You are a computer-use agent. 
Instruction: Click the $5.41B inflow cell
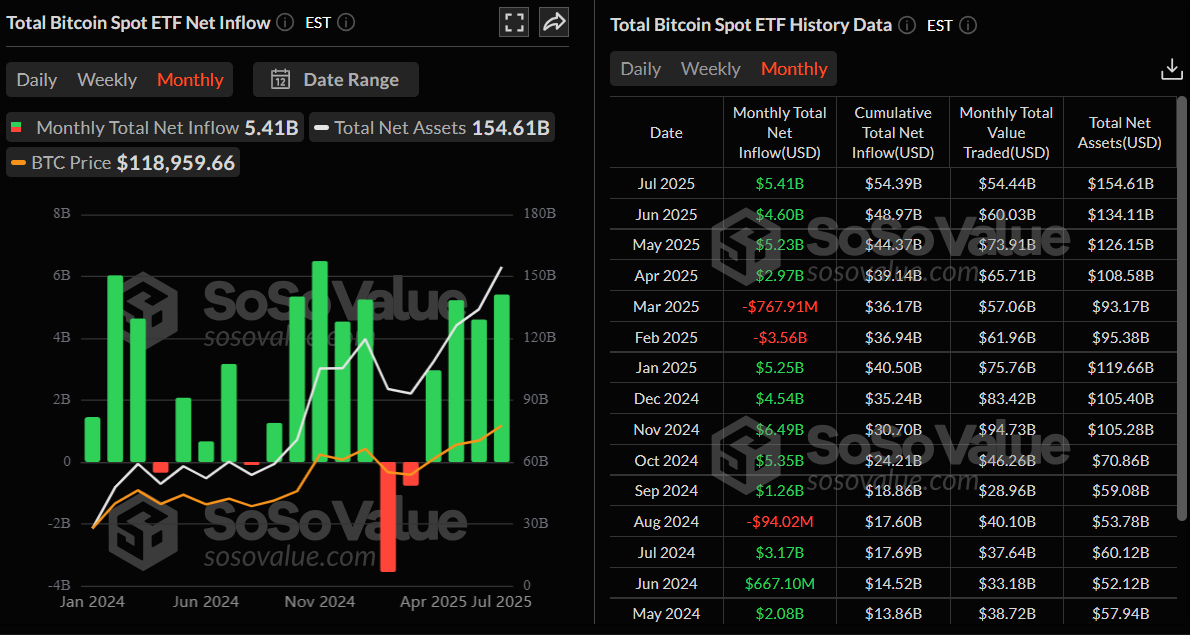point(779,184)
